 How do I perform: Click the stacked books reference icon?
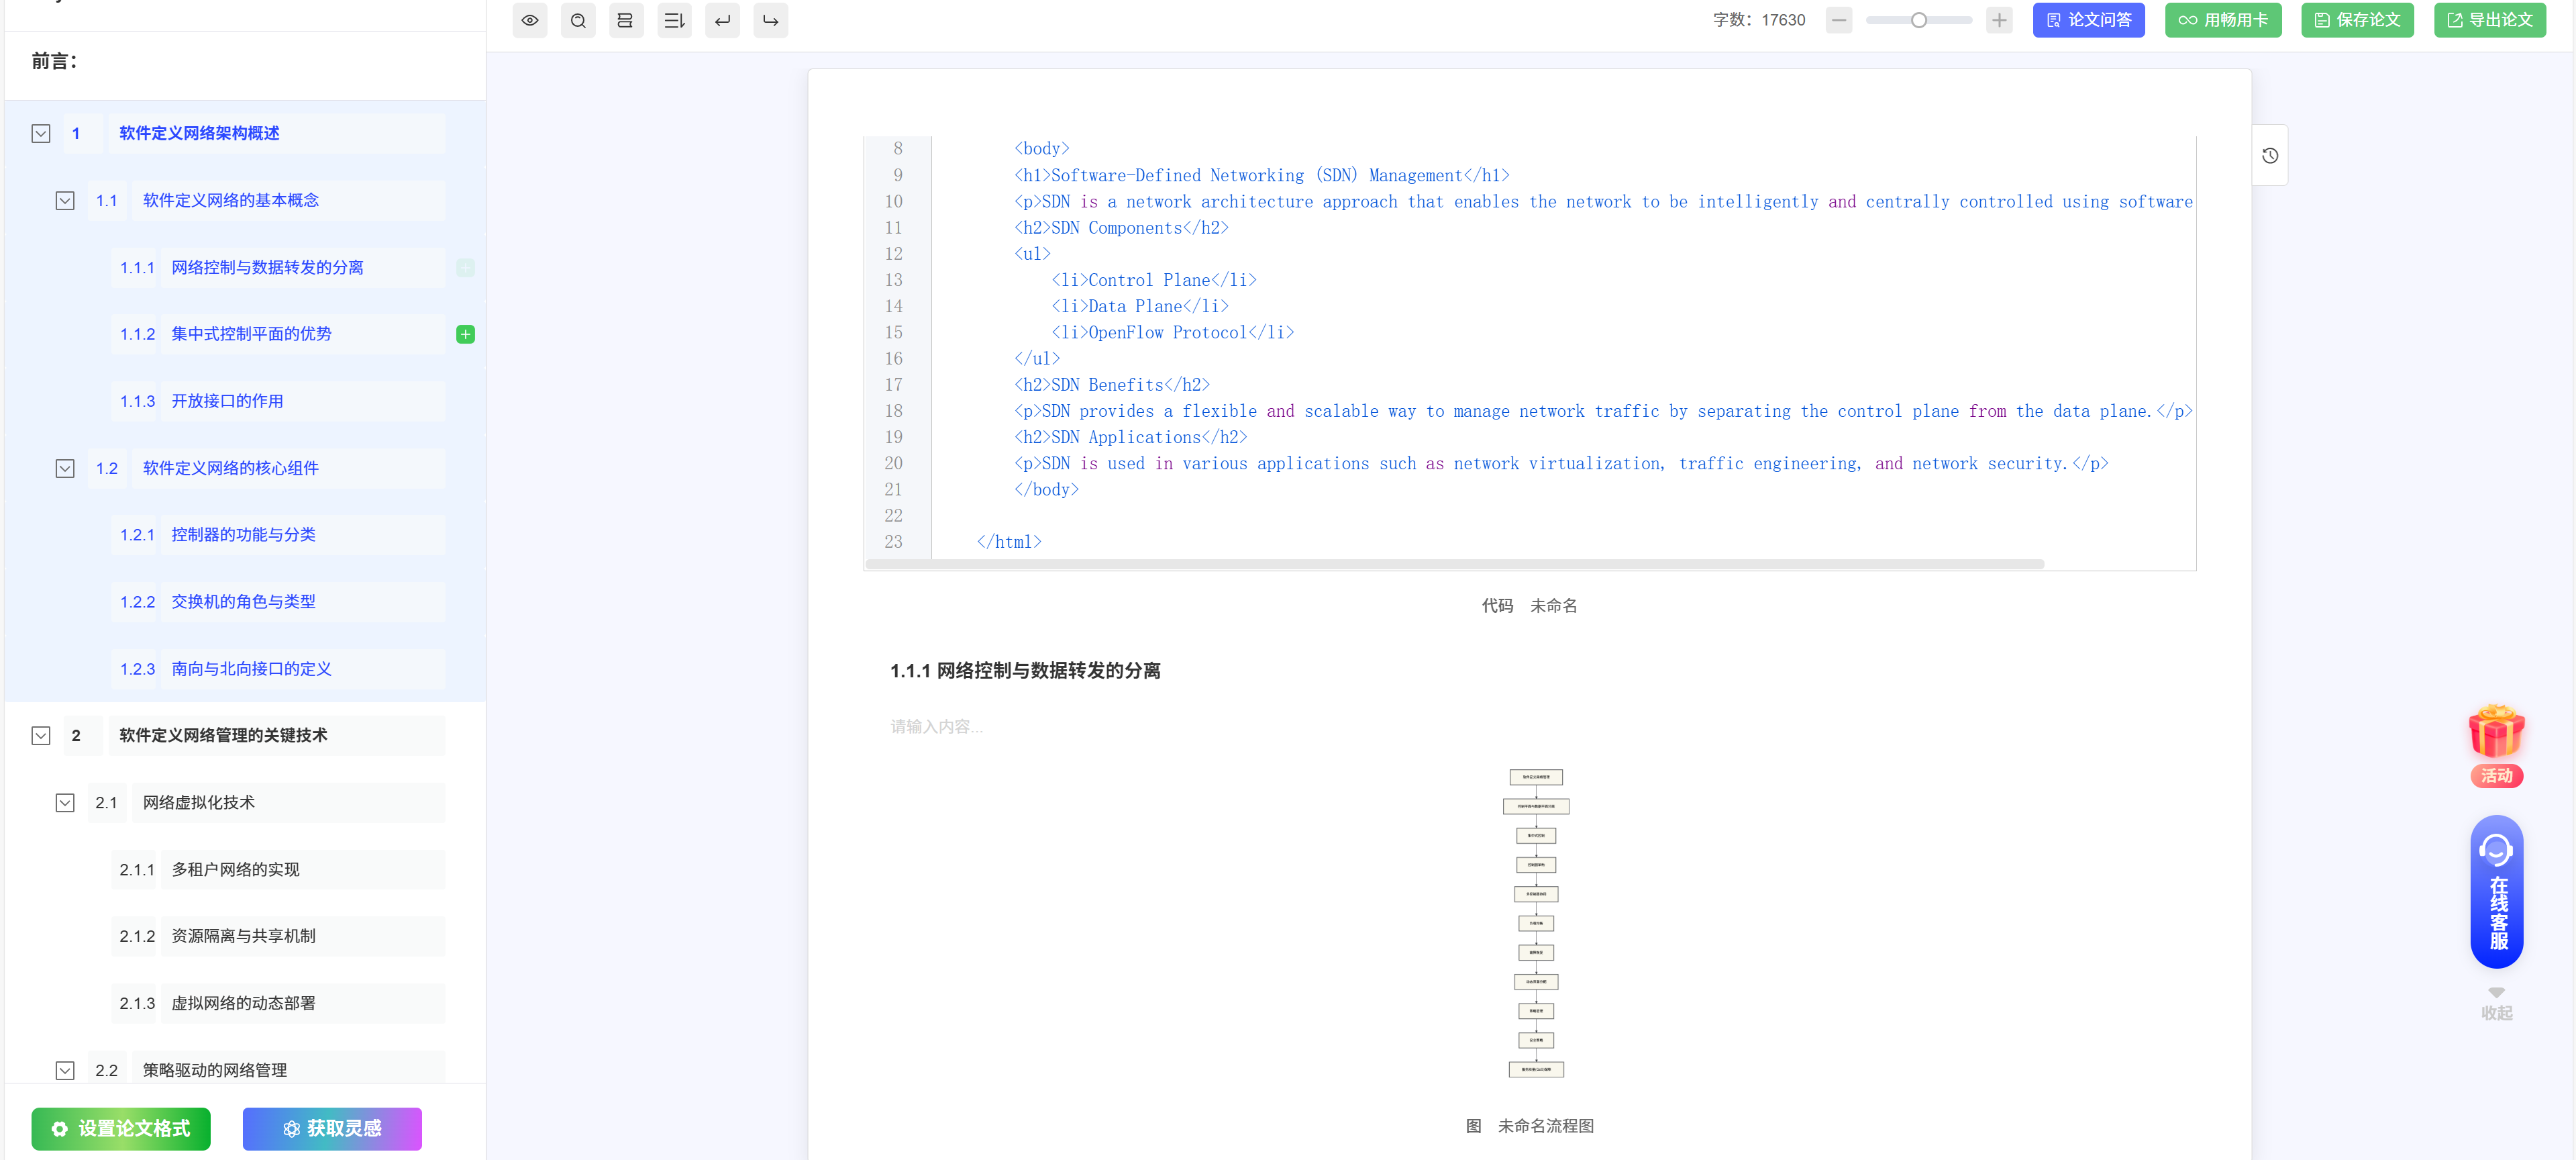(625, 20)
